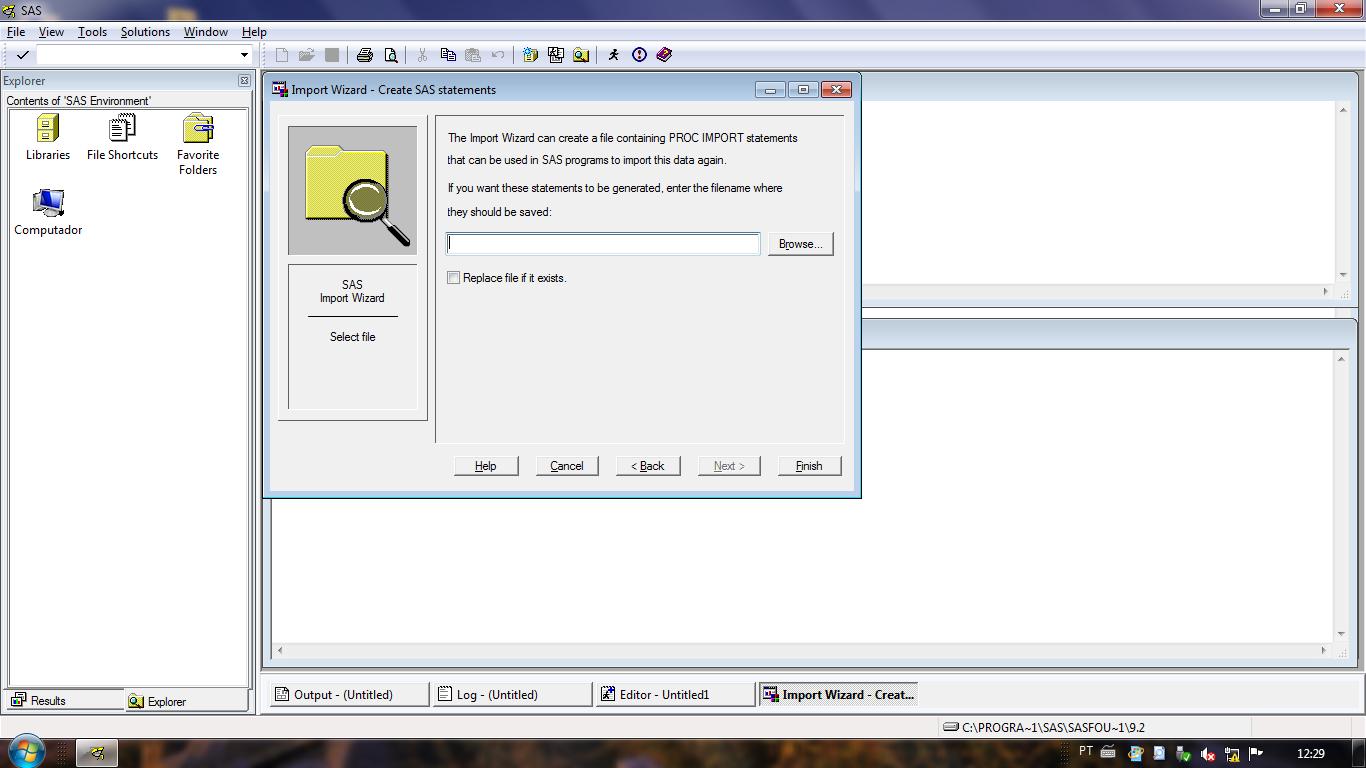This screenshot has width=1366, height=768.
Task: Open the Window menu
Action: (206, 32)
